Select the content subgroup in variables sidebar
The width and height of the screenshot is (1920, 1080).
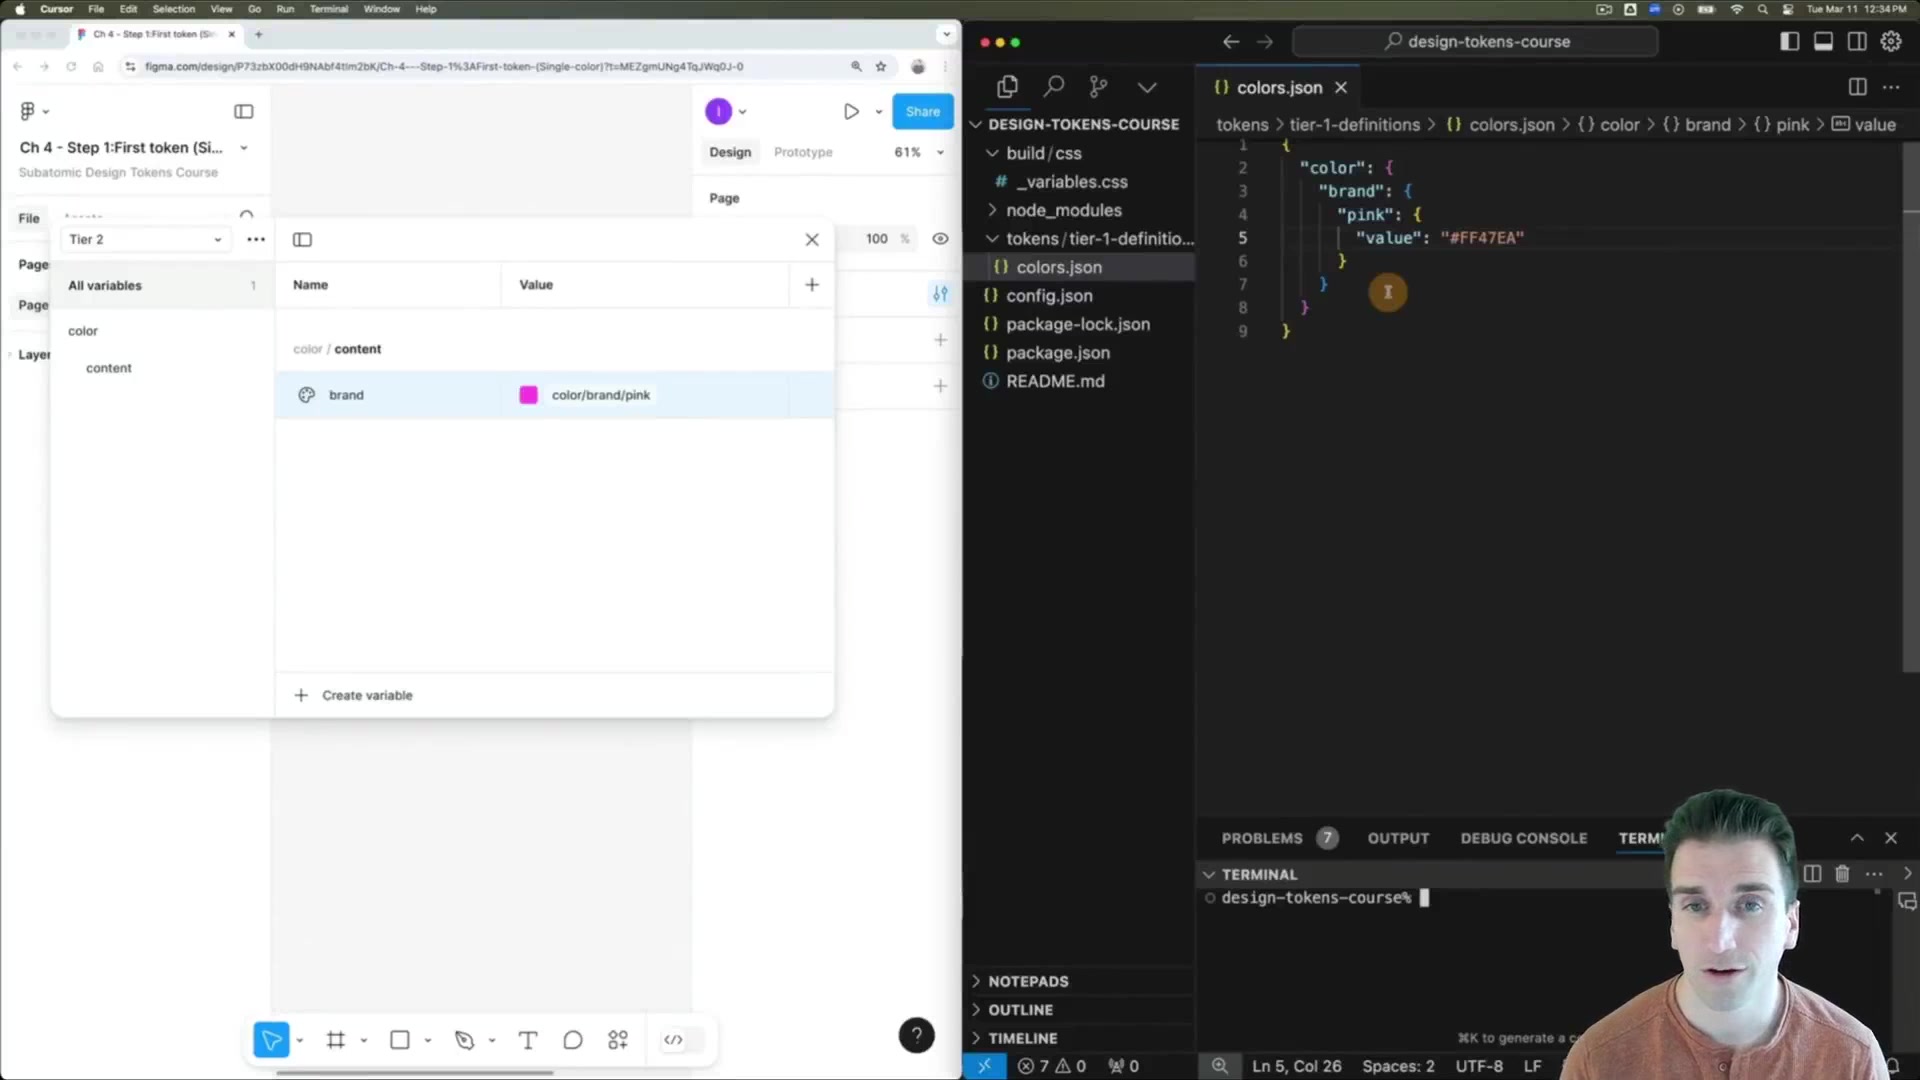coord(109,368)
